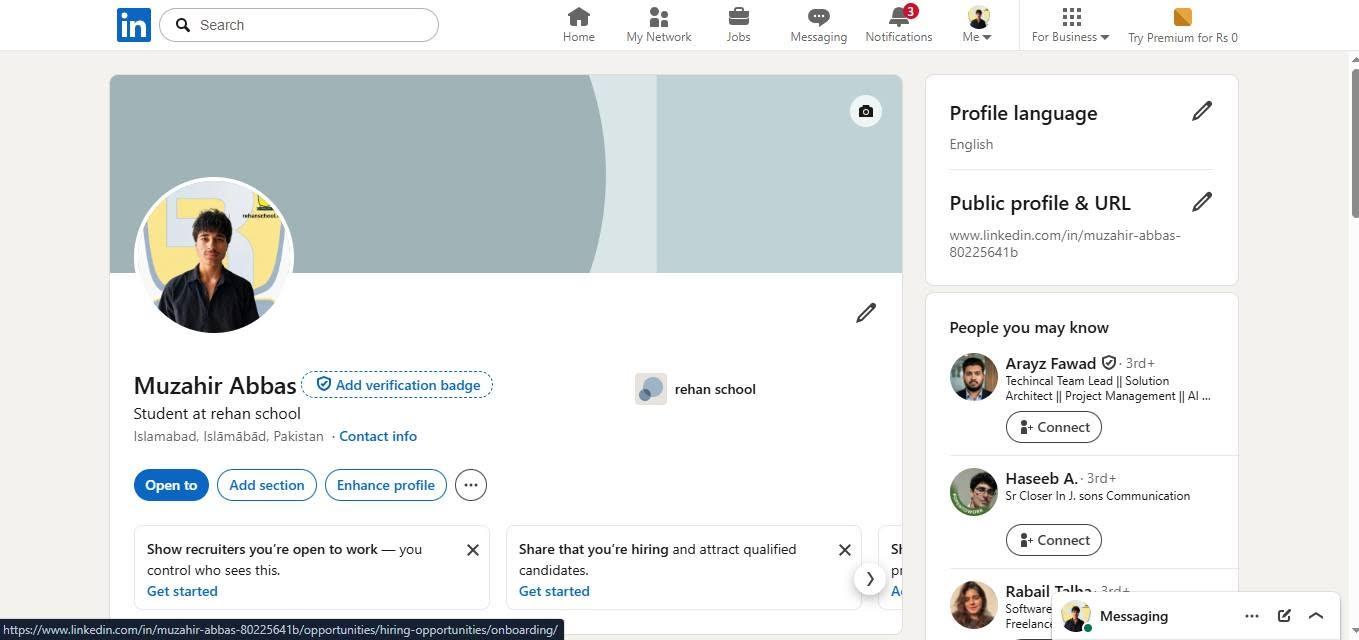Edit Public profile & URL with the pencil icon
The width and height of the screenshot is (1359, 640).
1202,202
